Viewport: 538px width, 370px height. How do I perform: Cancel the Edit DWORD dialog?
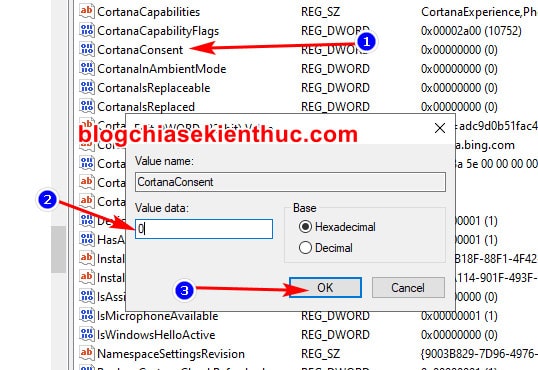[408, 288]
